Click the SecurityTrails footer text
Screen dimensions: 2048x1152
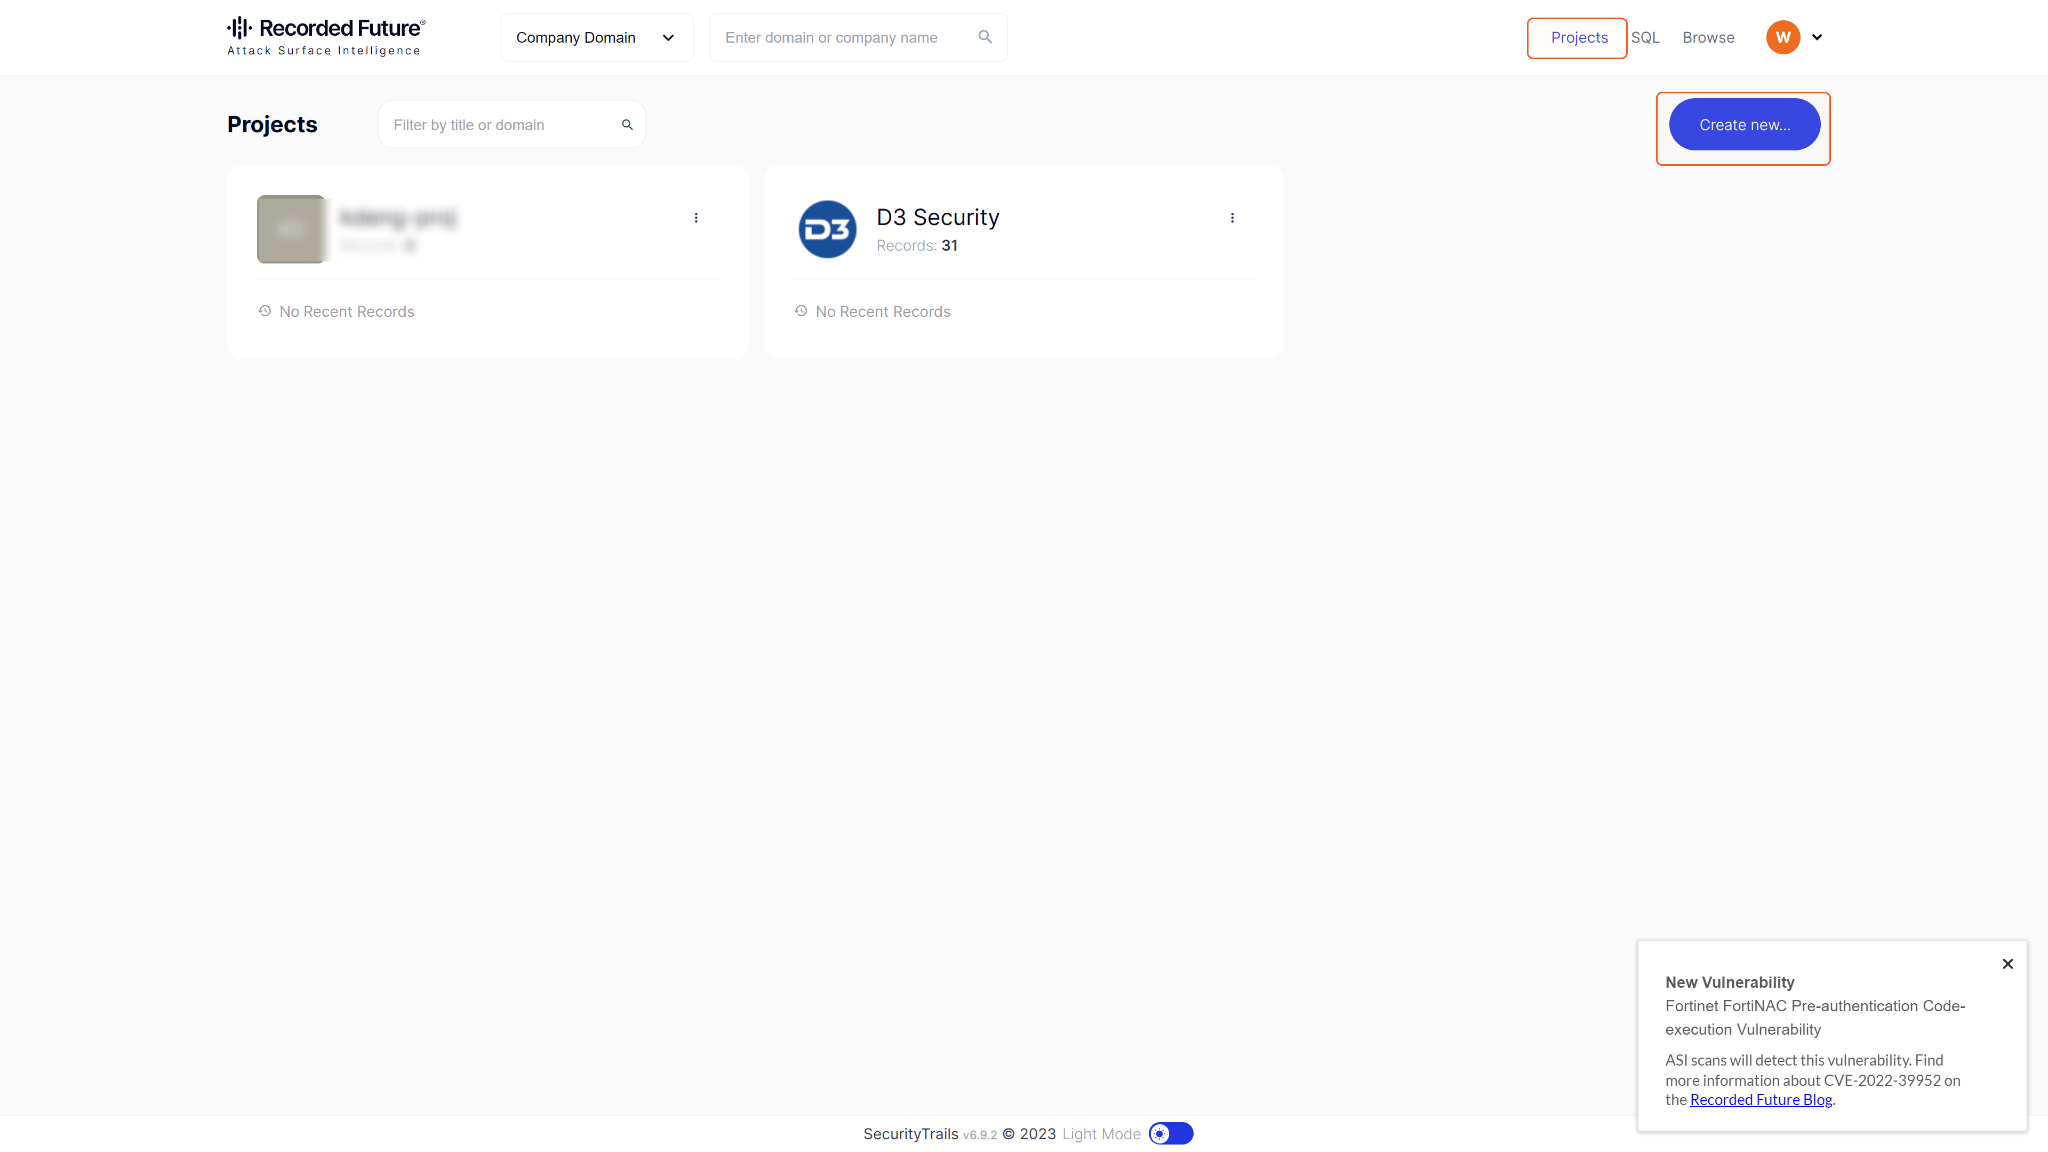911,1134
